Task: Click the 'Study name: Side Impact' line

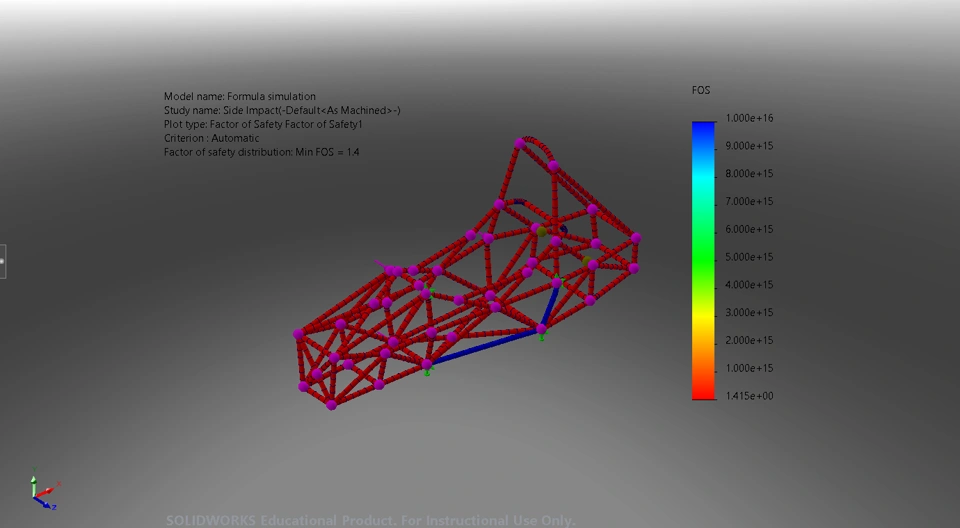Action: (x=282, y=110)
